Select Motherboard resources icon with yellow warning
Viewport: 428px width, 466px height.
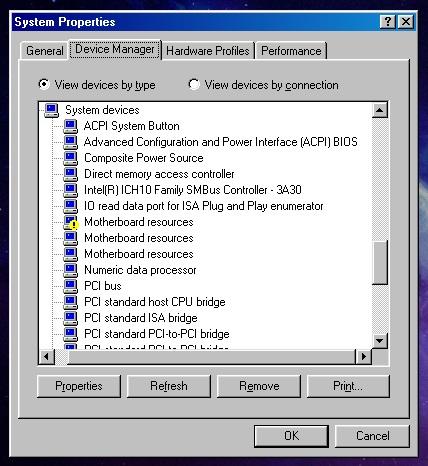click(71, 222)
